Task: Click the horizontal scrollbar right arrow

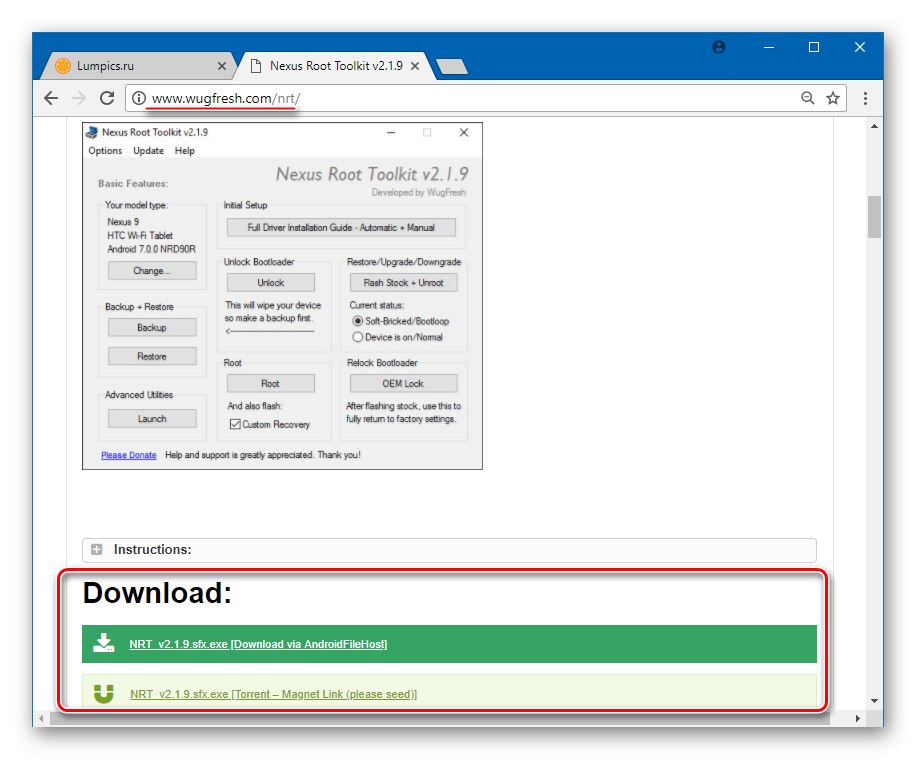Action: tap(858, 718)
